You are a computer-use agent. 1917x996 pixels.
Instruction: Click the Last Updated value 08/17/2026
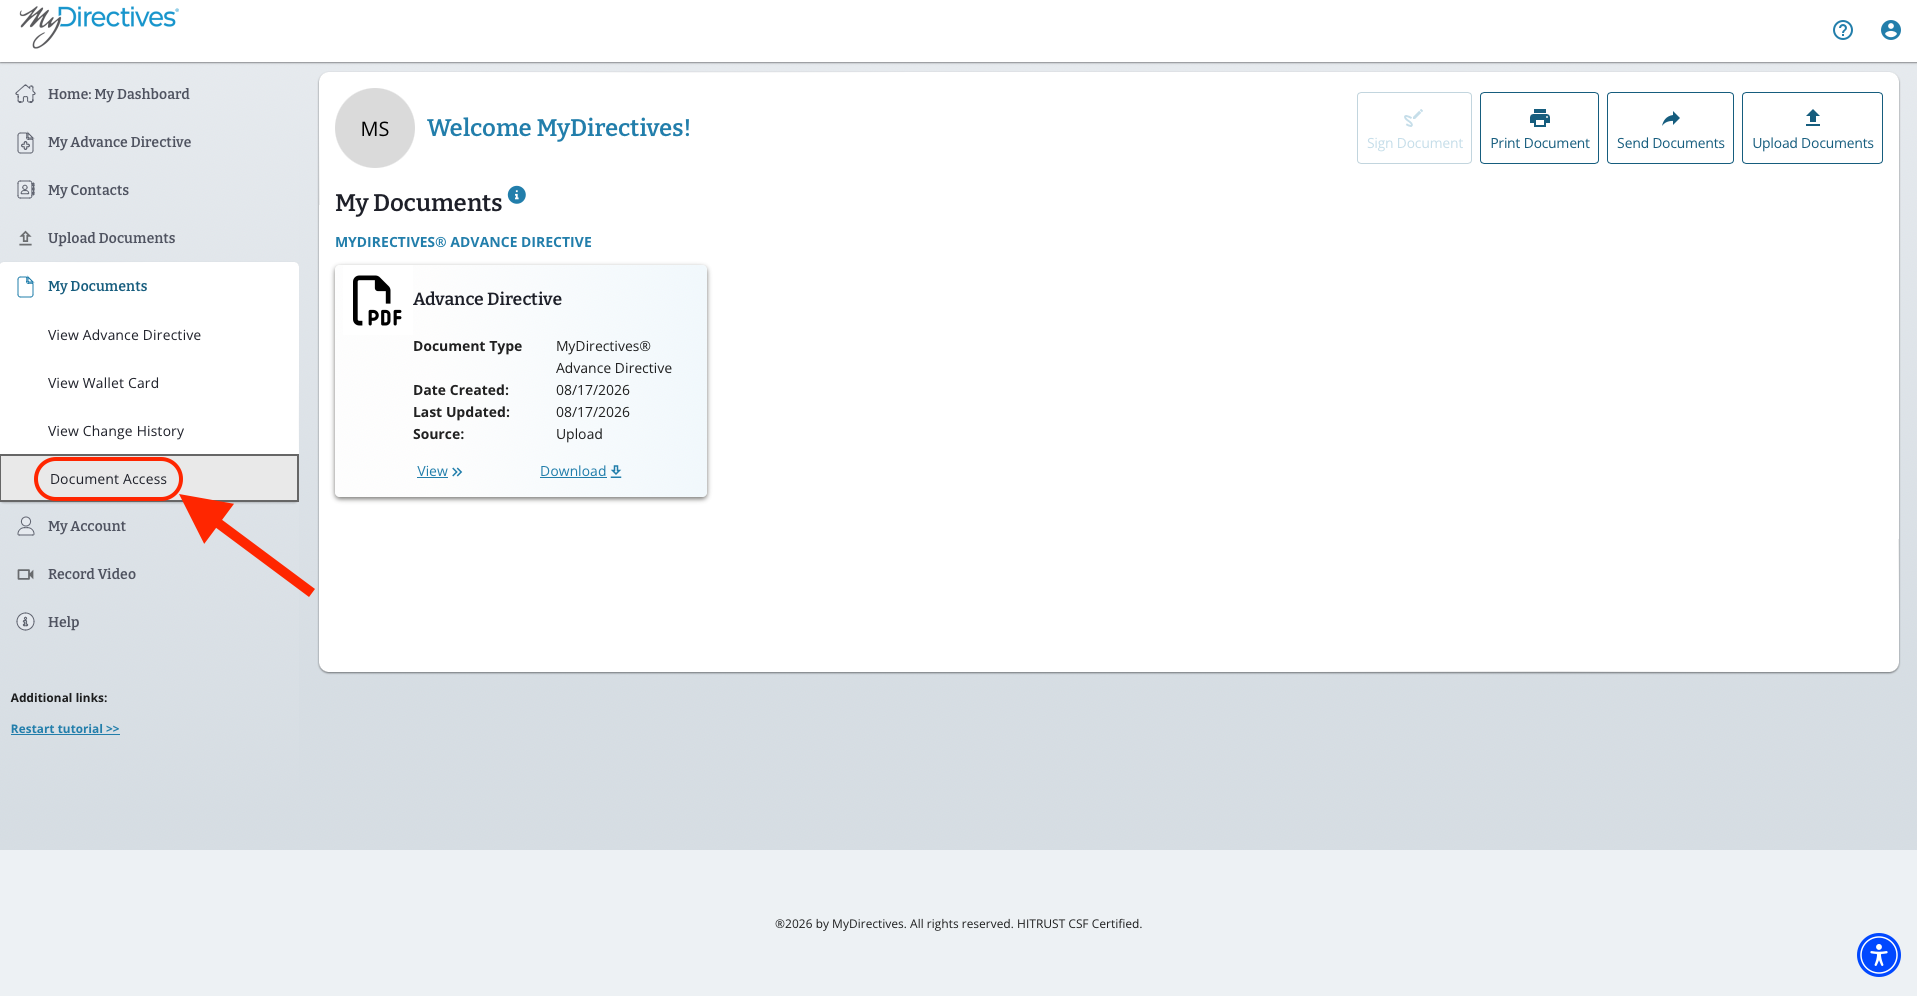593,412
